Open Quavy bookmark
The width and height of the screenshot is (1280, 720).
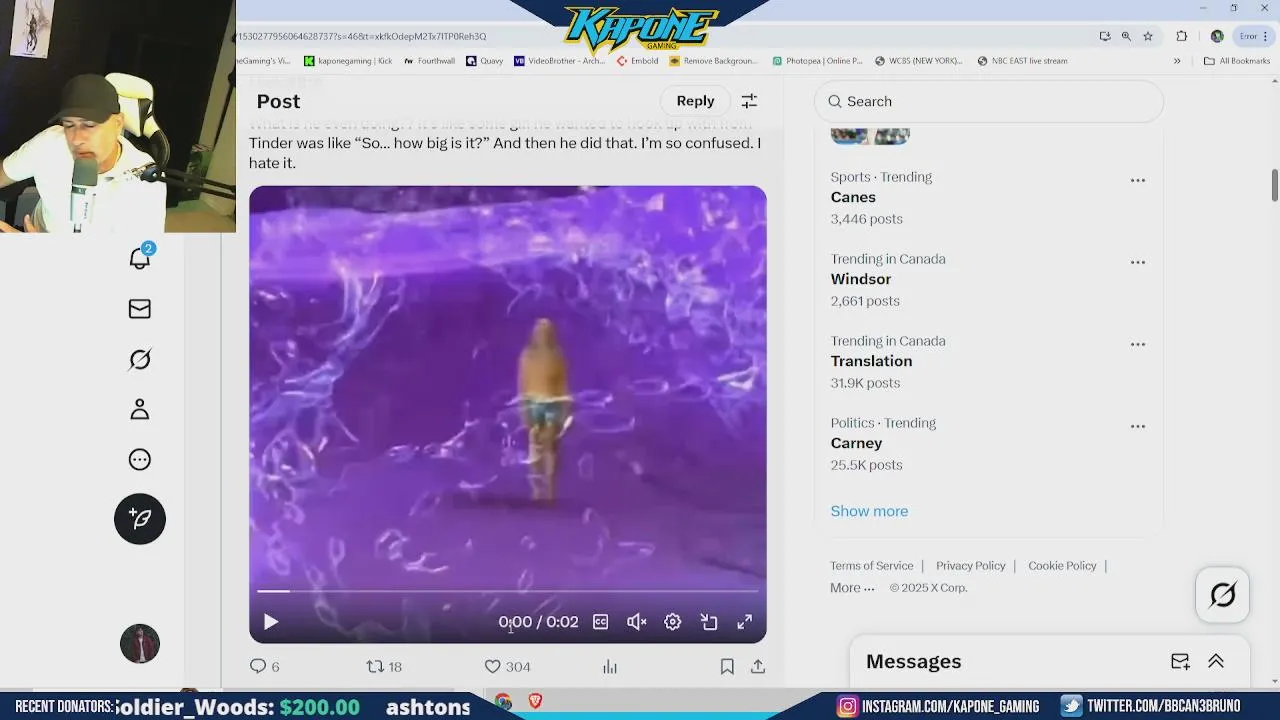pos(484,61)
